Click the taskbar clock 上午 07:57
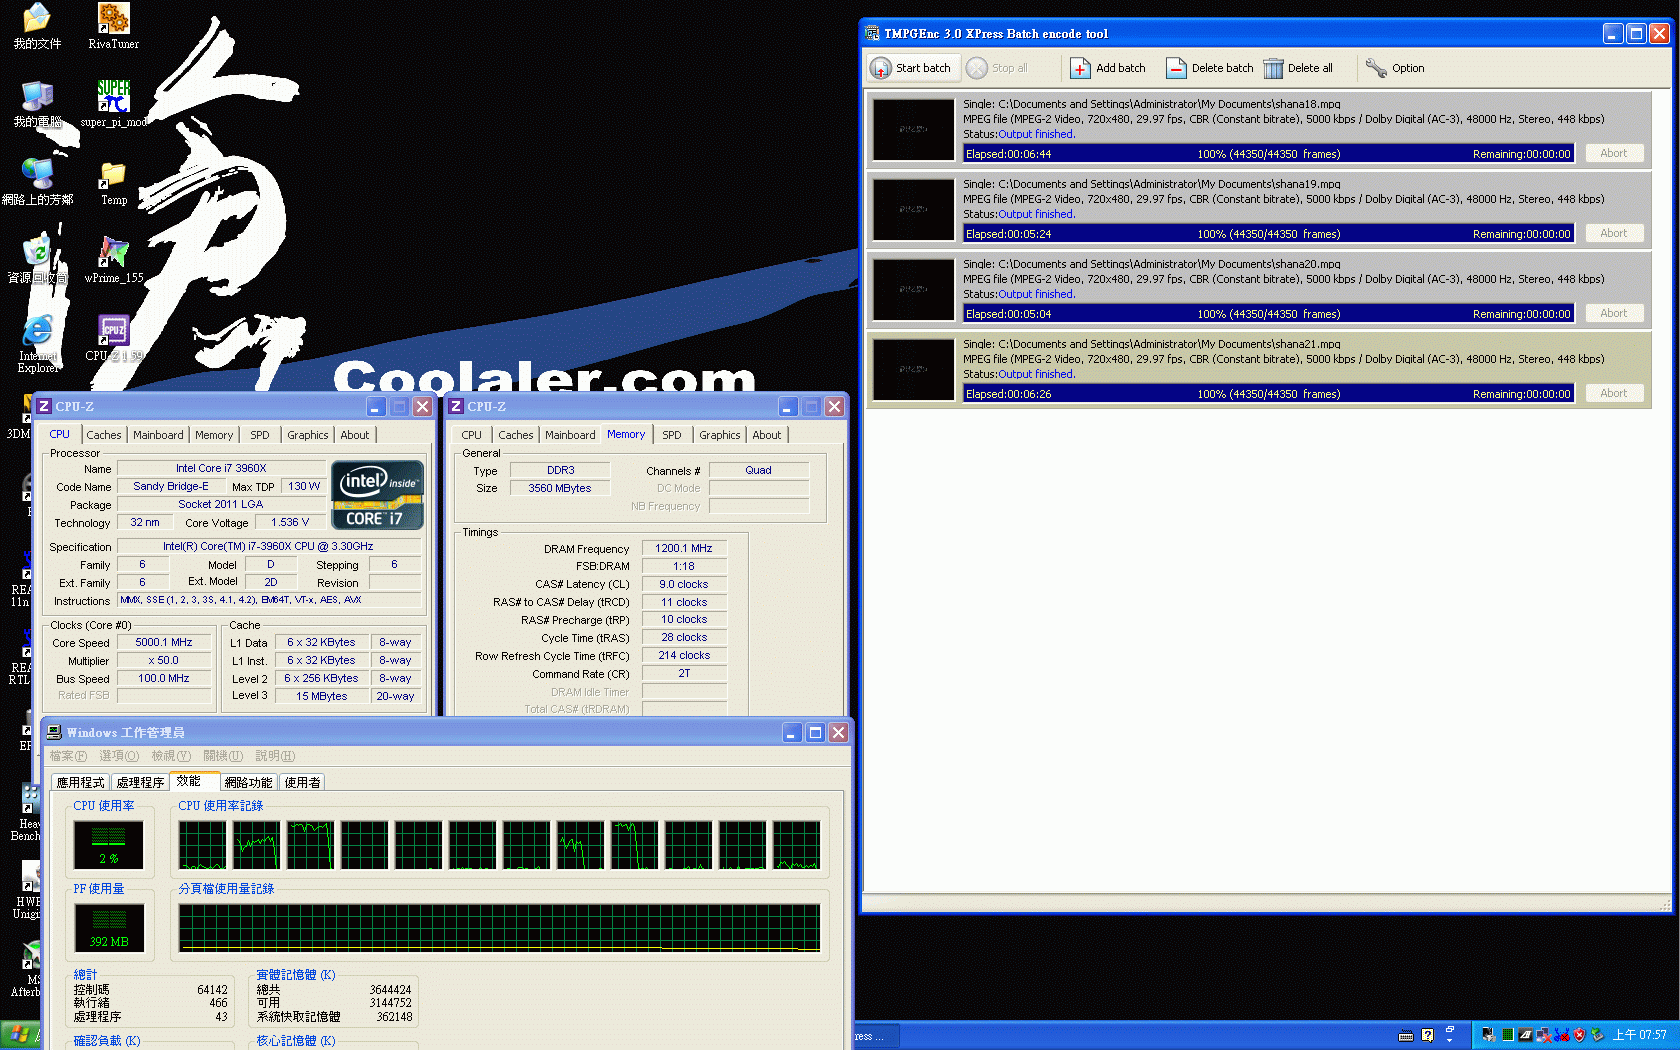Image resolution: width=1680 pixels, height=1050 pixels. coord(1640,1035)
